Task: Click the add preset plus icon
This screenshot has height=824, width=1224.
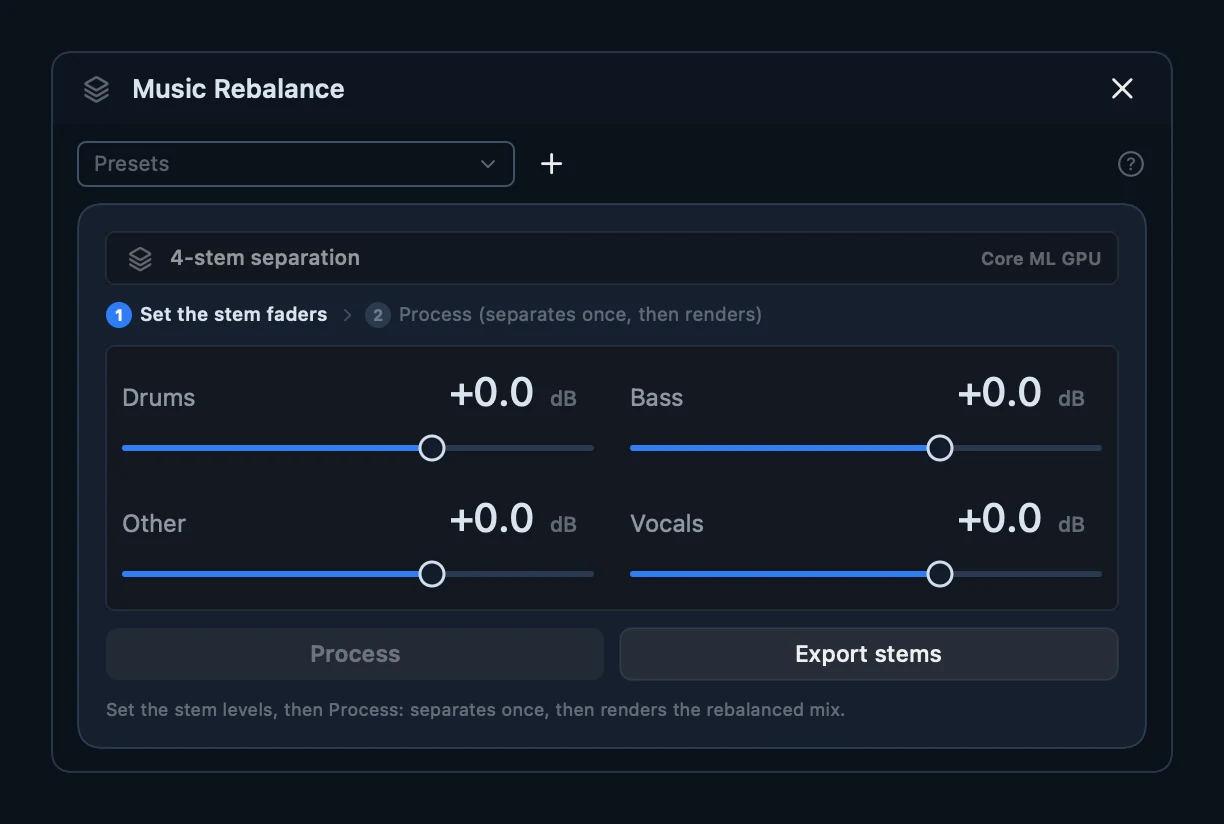Action: pyautogui.click(x=551, y=164)
